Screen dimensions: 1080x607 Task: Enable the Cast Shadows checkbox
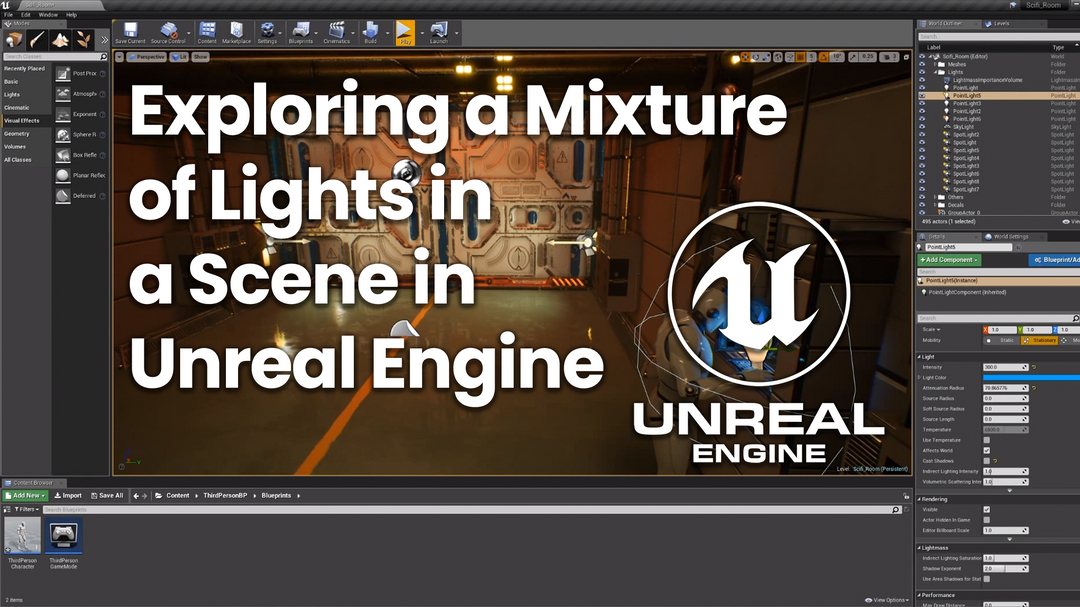(x=986, y=461)
